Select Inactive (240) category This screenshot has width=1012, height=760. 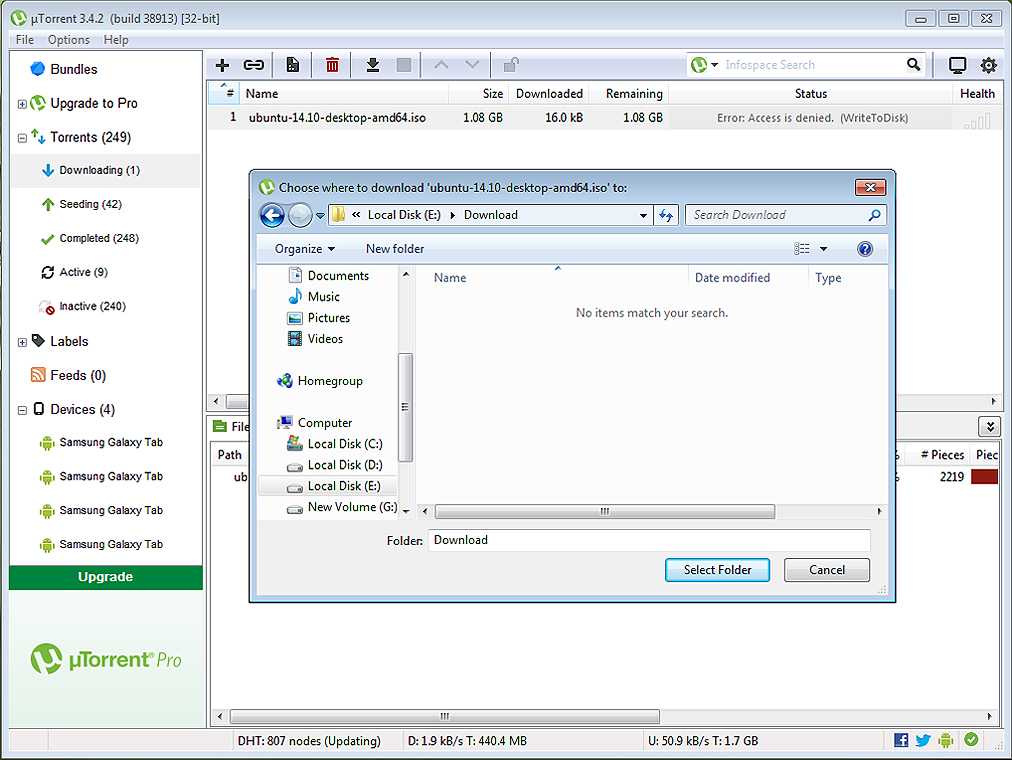coord(106,306)
